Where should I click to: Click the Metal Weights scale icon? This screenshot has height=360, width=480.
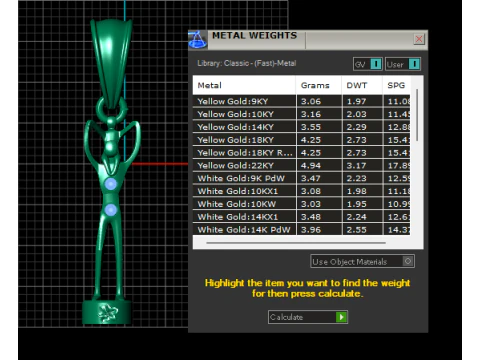(x=198, y=40)
